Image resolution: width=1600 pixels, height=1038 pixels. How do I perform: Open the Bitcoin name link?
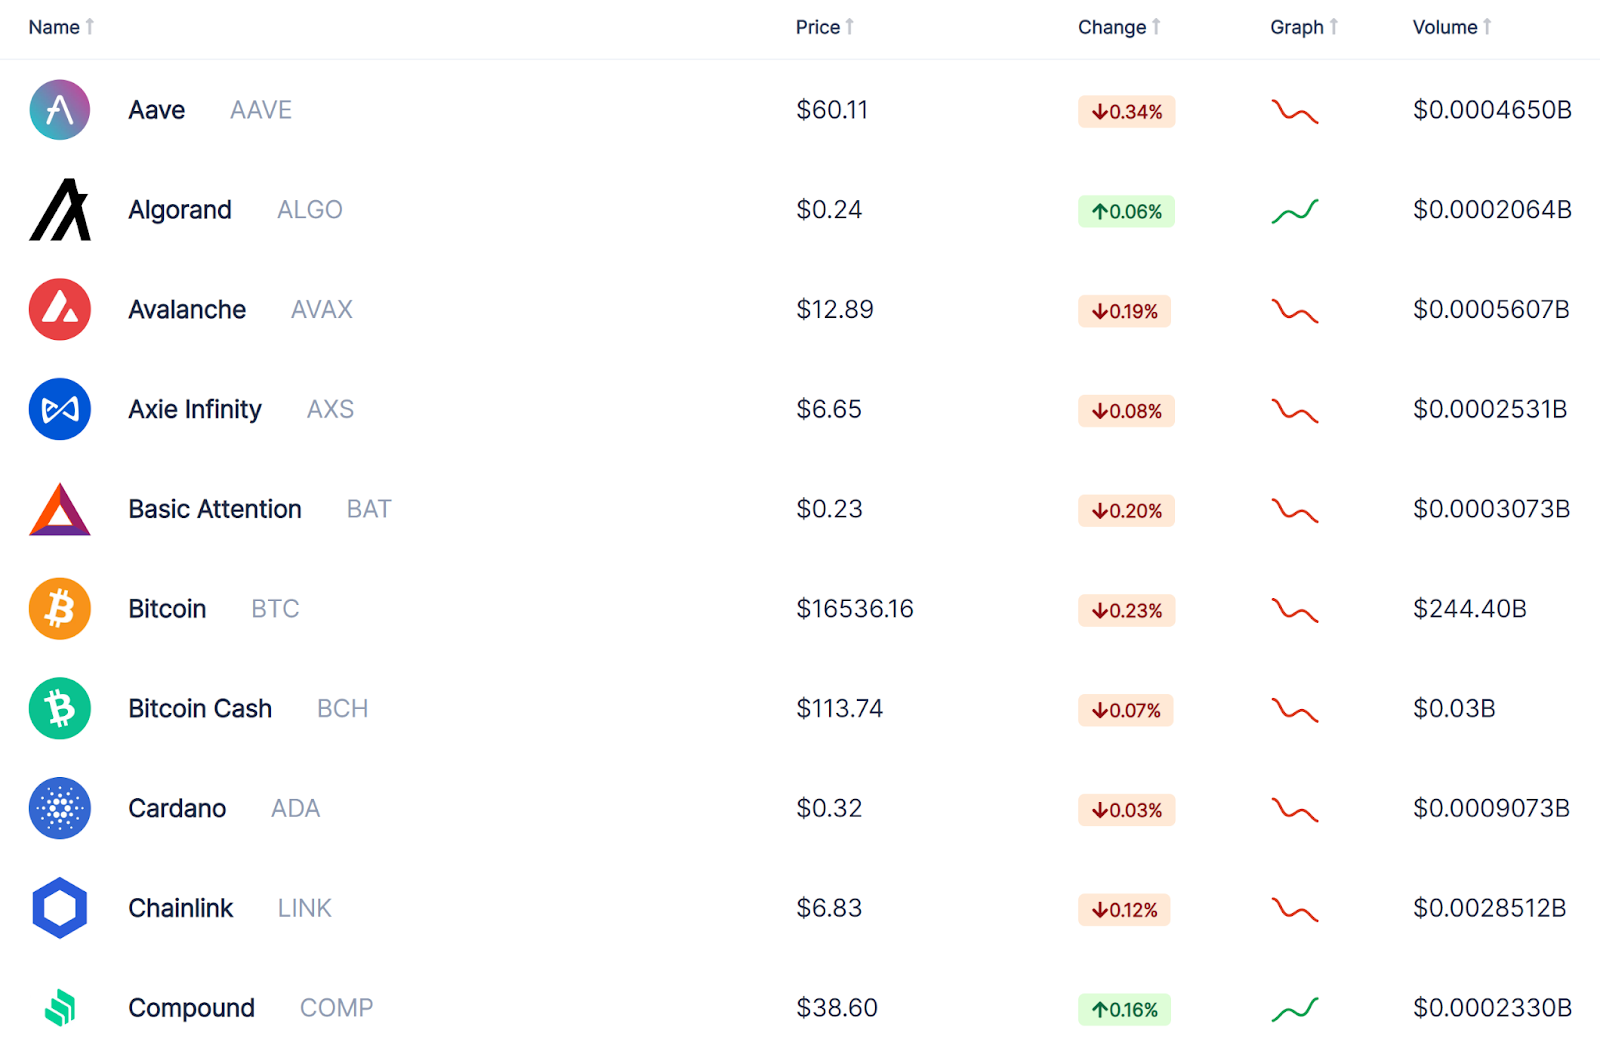click(x=167, y=609)
